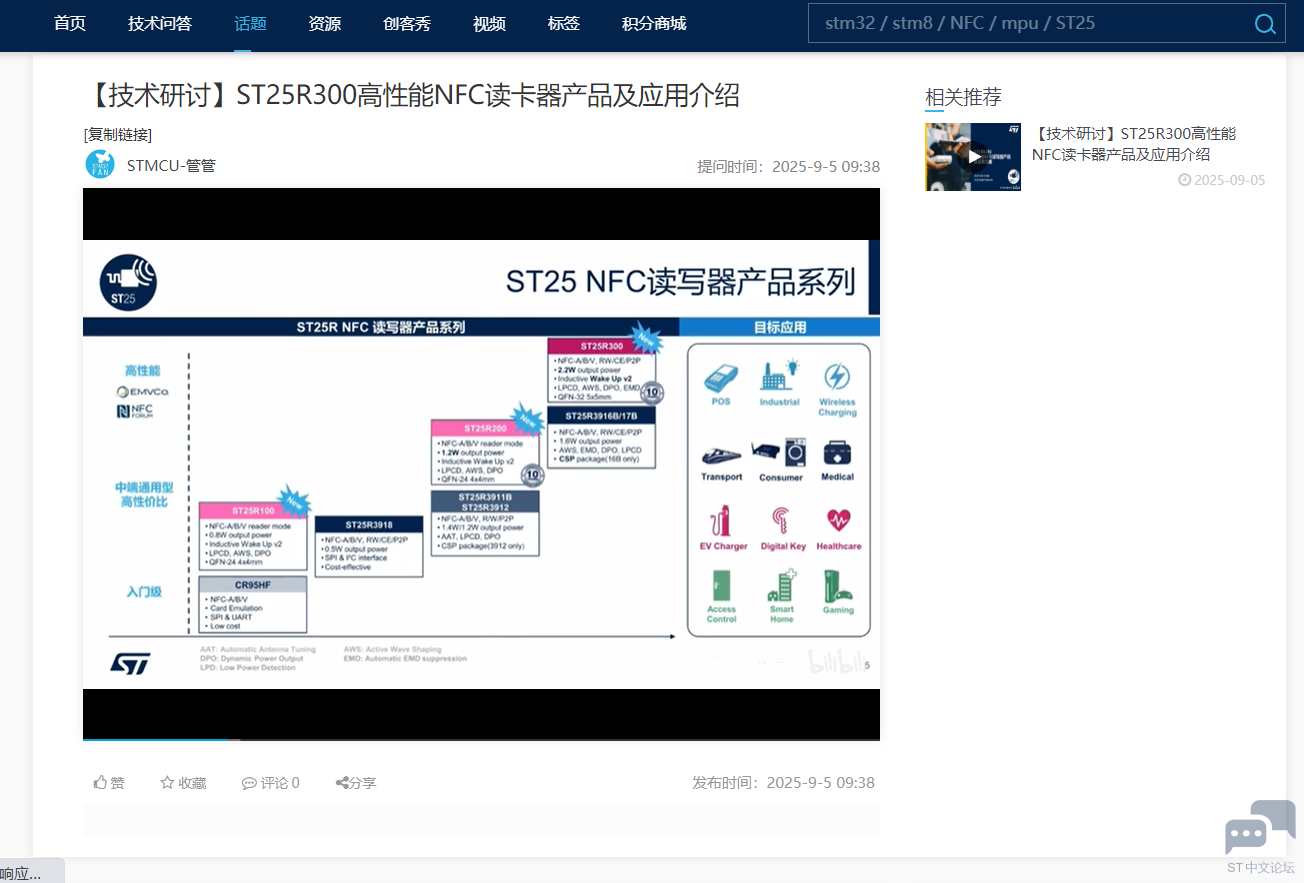Open the 资源 menu item

[325, 24]
